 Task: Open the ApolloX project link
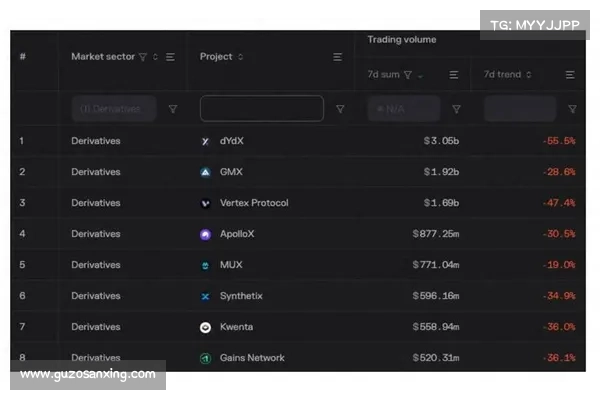237,234
